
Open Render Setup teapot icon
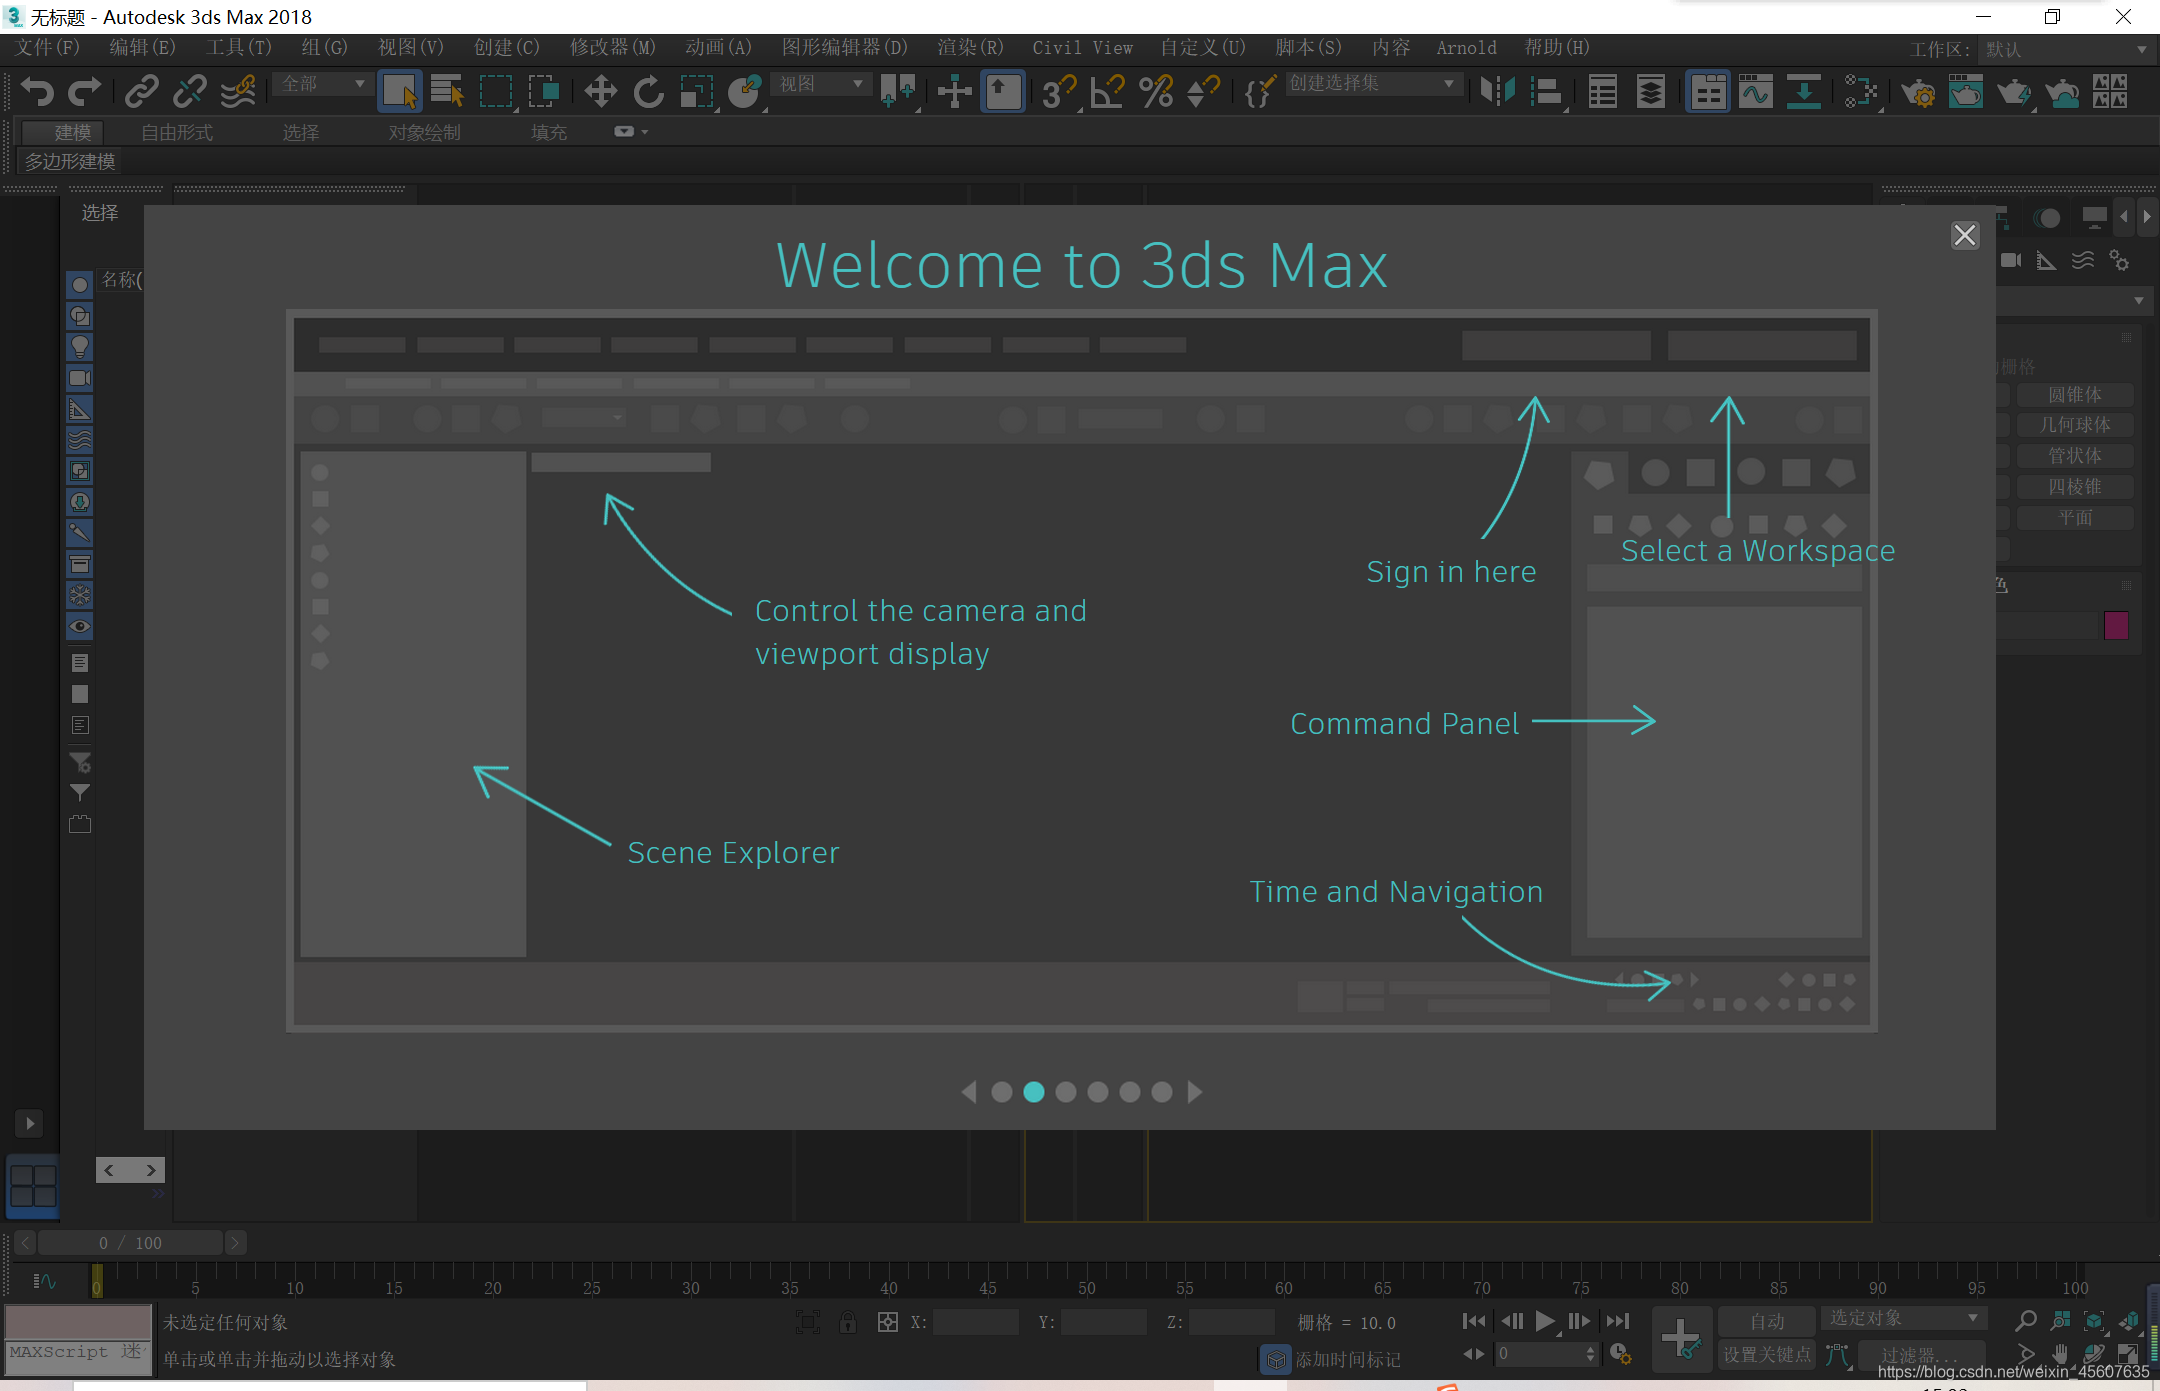coord(1918,92)
